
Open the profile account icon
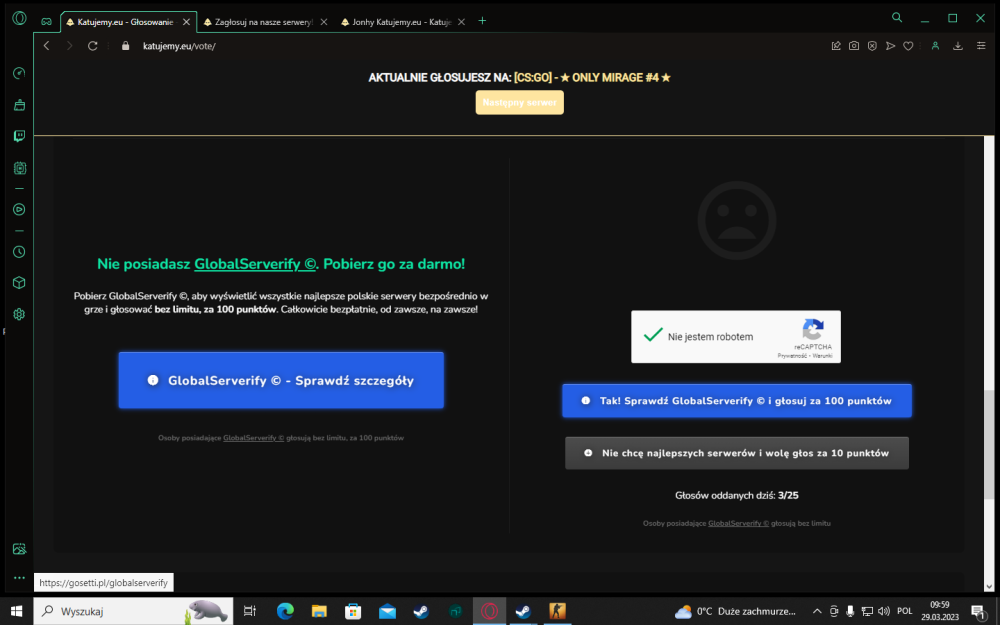(x=935, y=46)
